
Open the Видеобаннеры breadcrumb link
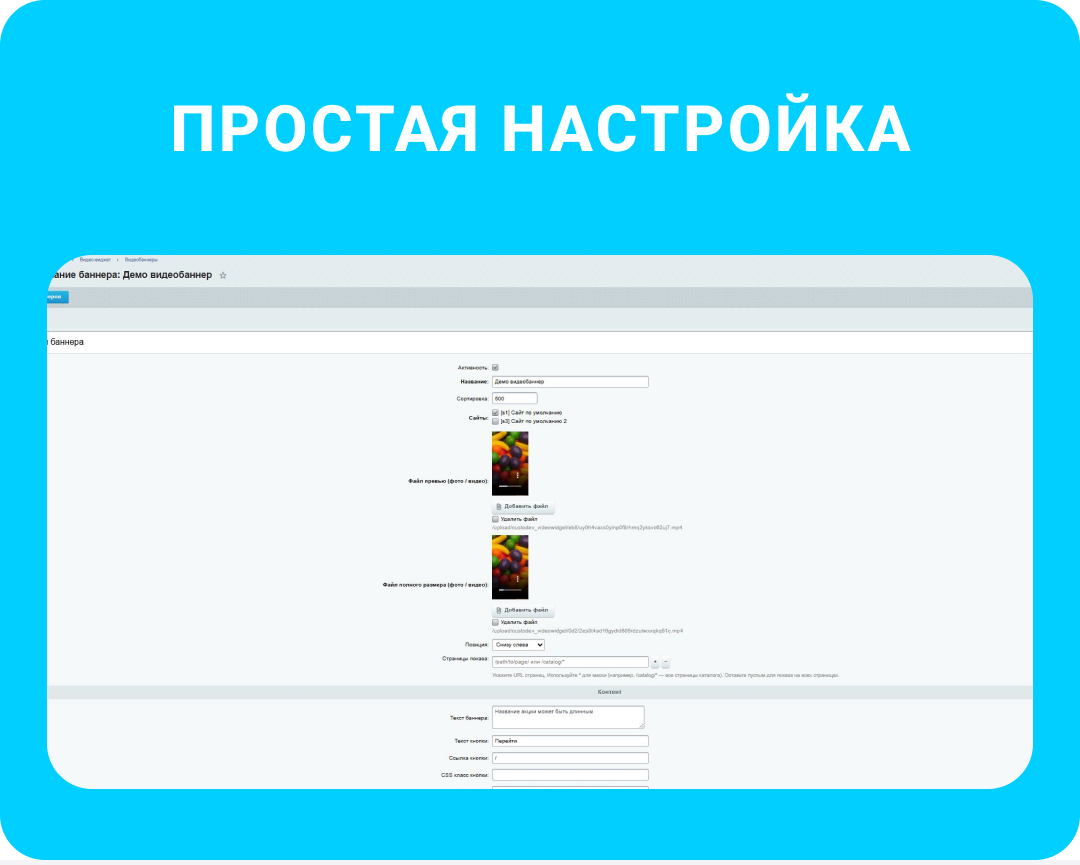point(143,260)
